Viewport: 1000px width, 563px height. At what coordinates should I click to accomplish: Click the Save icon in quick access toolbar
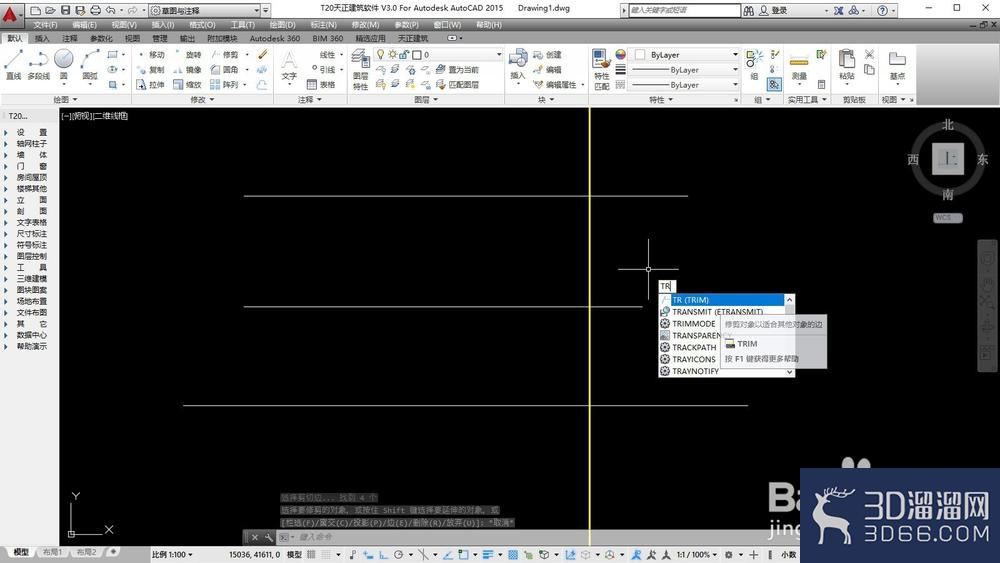coord(66,10)
